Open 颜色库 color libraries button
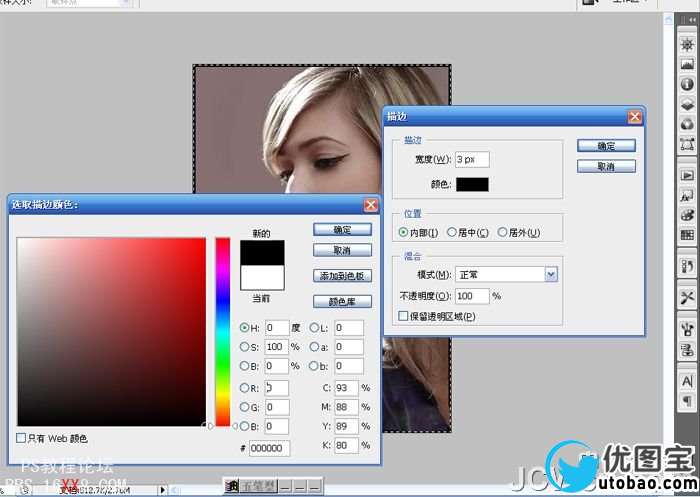 pyautogui.click(x=342, y=302)
